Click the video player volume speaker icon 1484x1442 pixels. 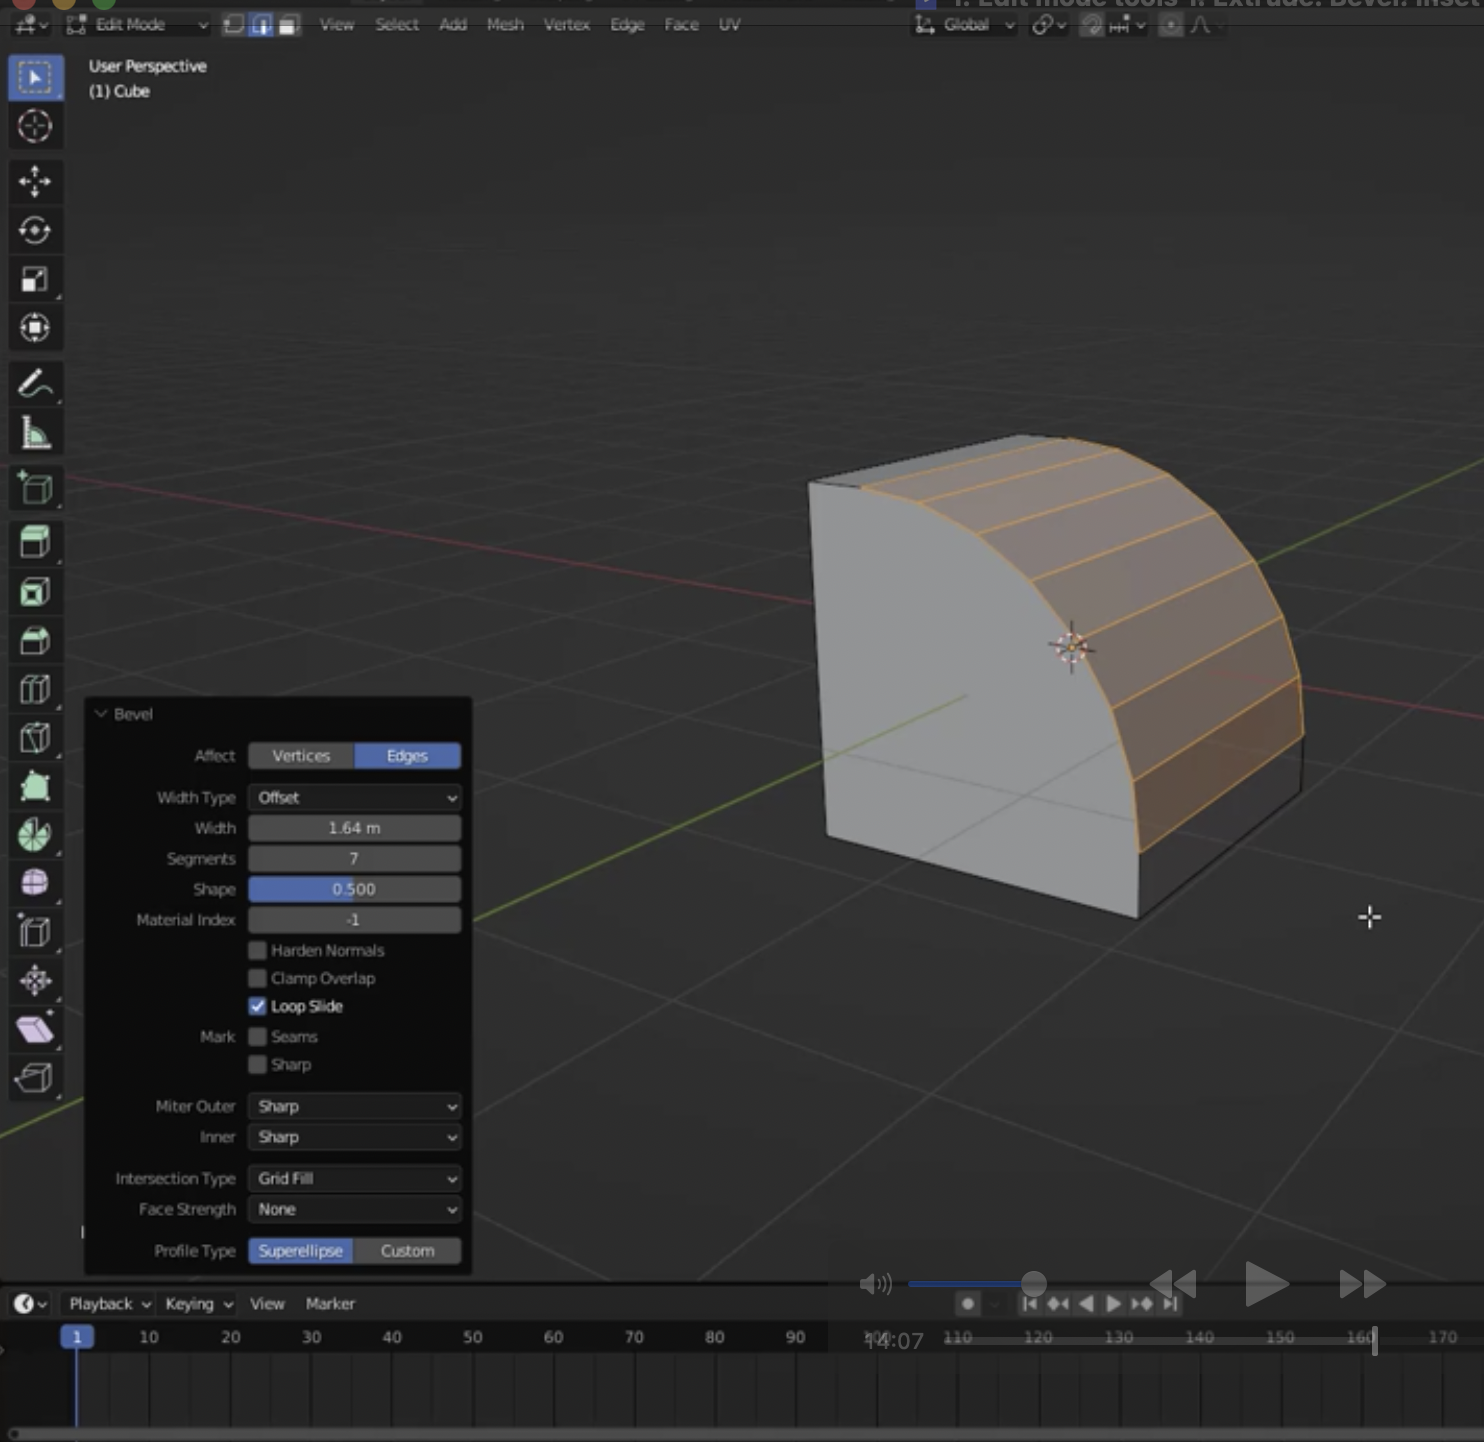[x=875, y=1284]
